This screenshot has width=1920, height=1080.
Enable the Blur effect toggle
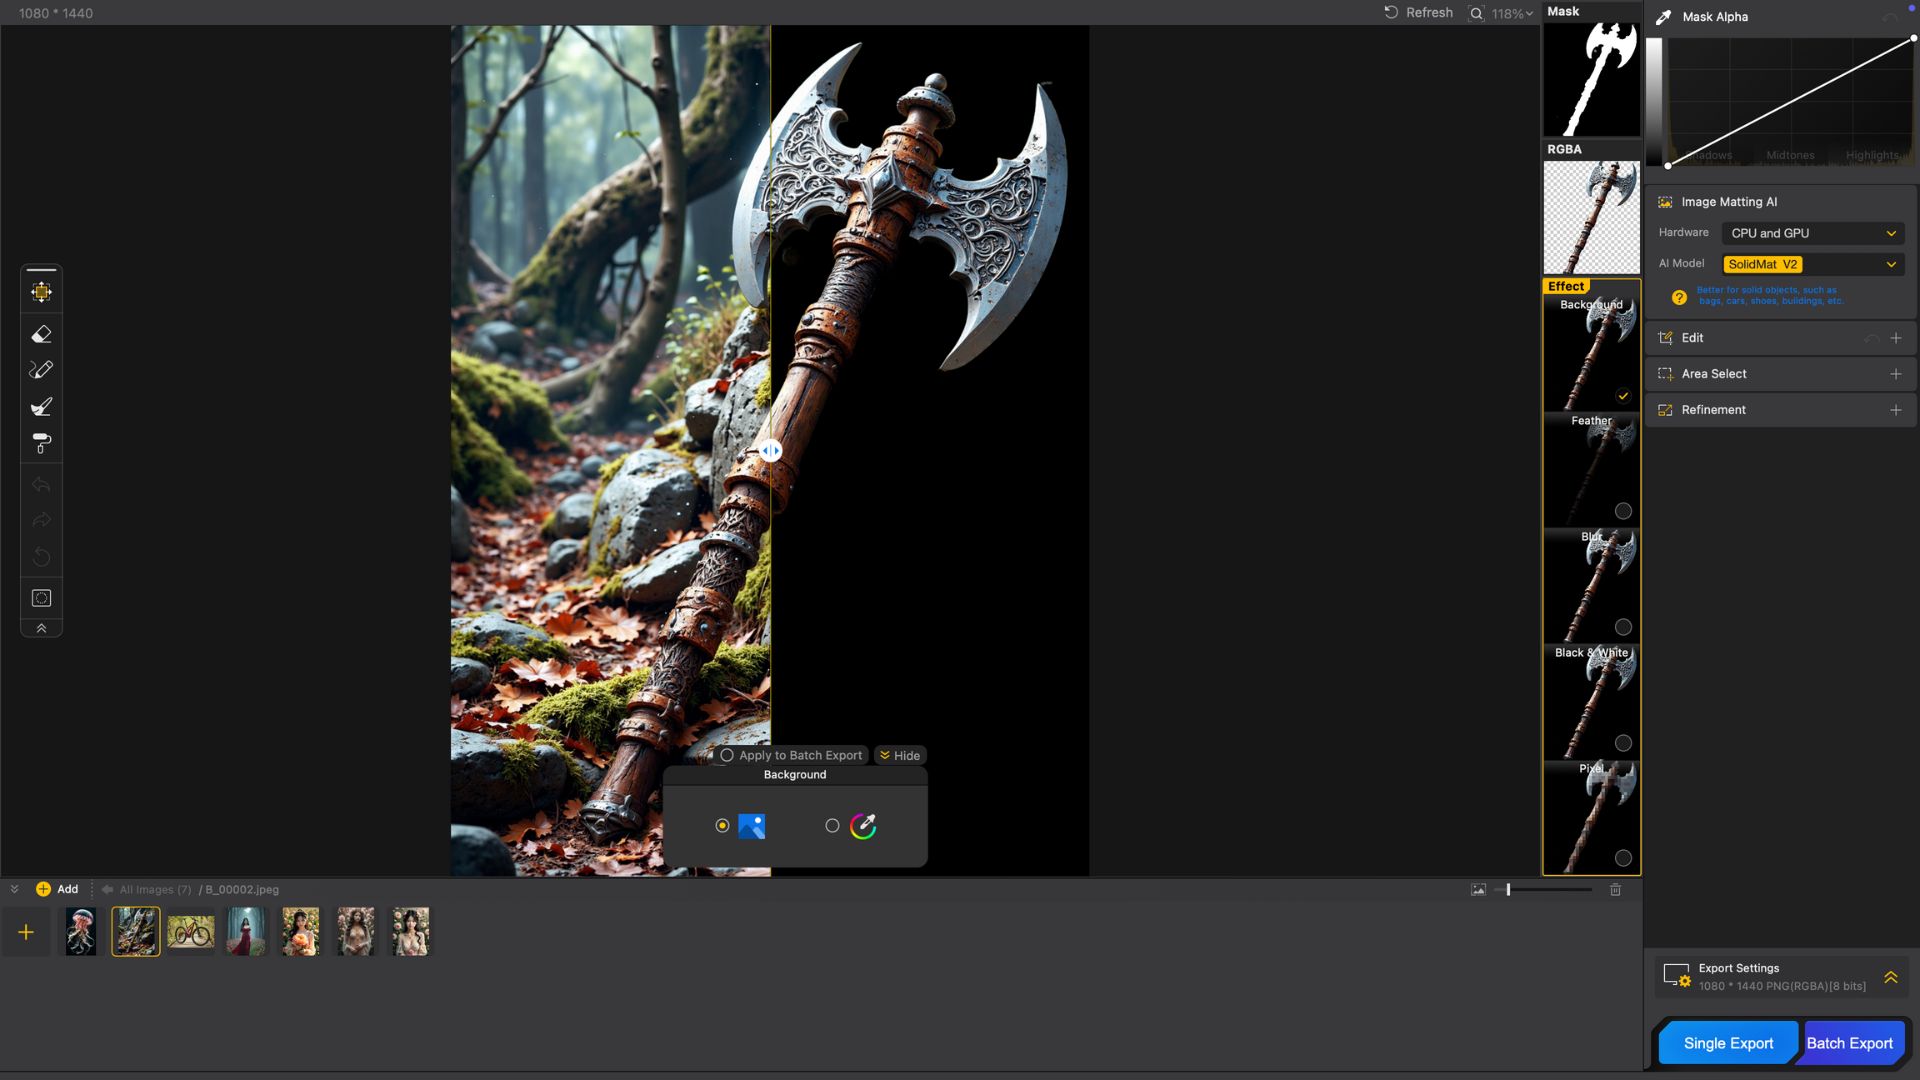(x=1623, y=627)
